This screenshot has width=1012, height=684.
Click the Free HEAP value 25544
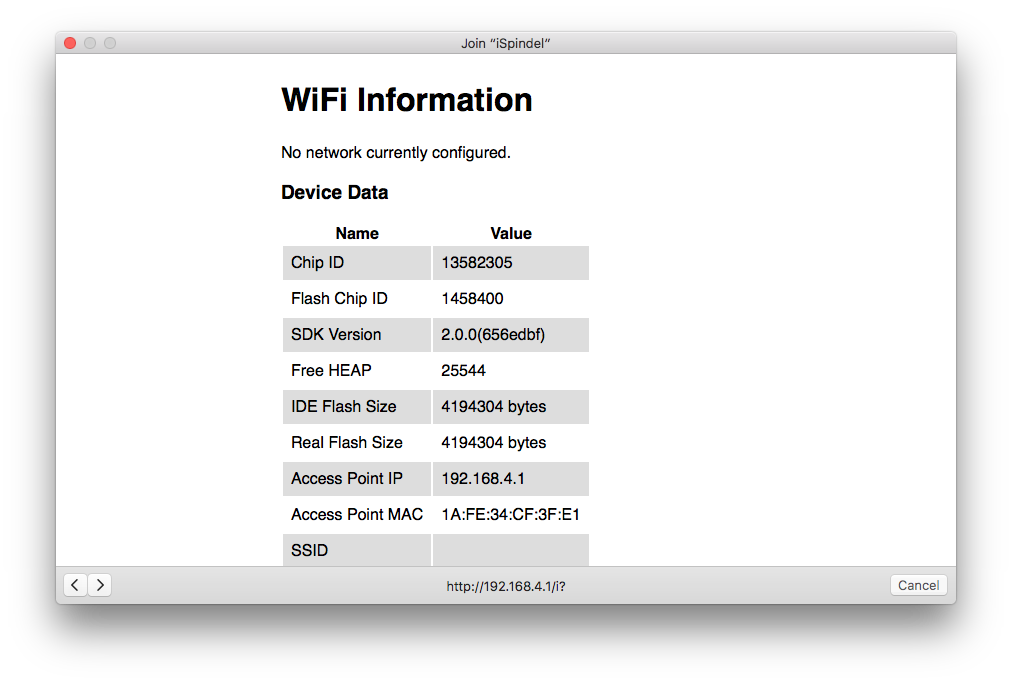point(463,371)
